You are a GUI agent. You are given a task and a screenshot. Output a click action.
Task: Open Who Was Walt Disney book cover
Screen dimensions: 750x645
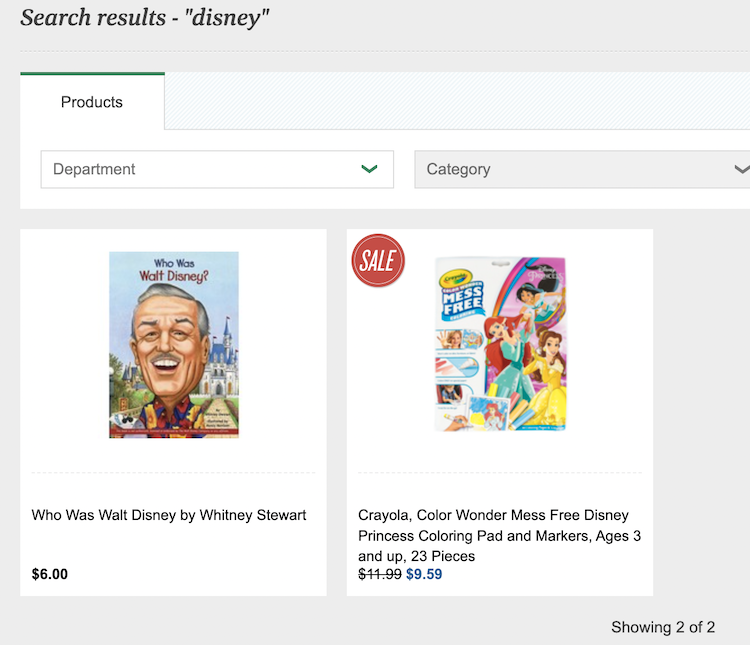(x=174, y=345)
